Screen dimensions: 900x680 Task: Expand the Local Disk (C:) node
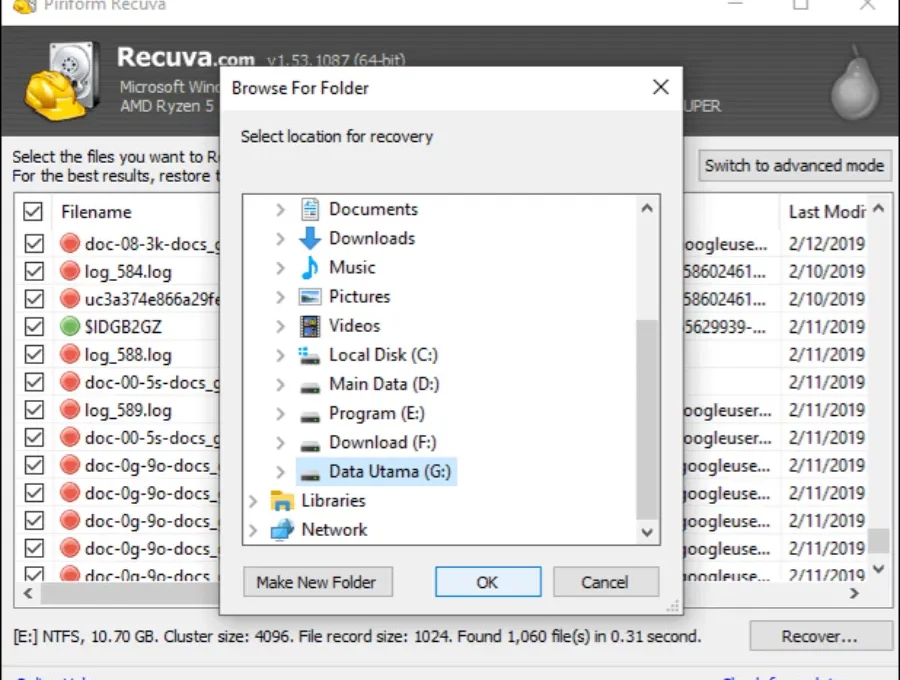pos(280,355)
